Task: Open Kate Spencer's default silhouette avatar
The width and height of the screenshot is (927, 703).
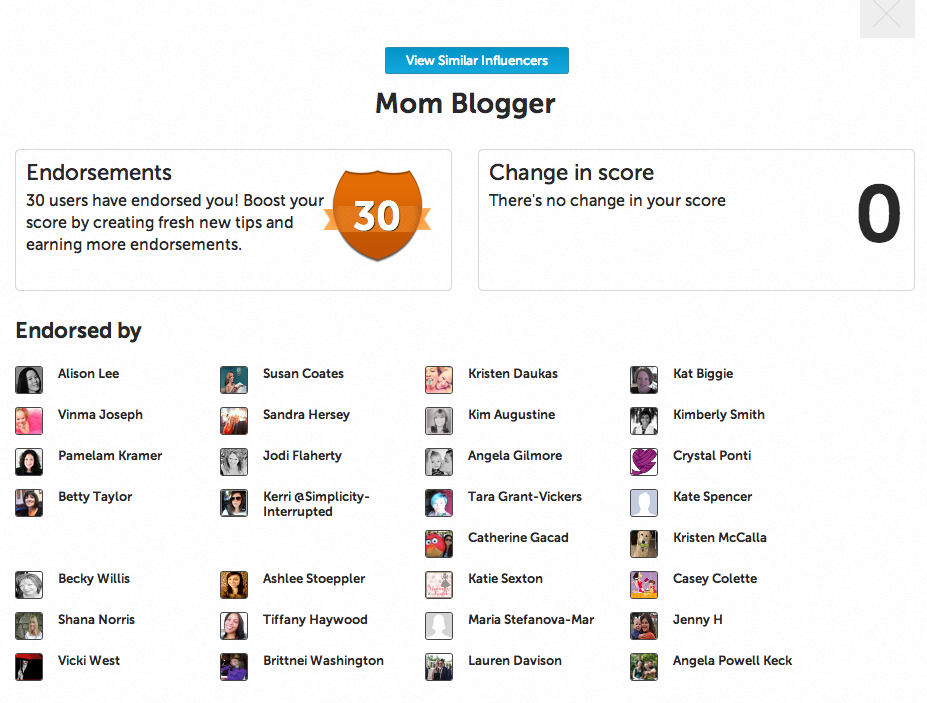Action: (x=644, y=503)
